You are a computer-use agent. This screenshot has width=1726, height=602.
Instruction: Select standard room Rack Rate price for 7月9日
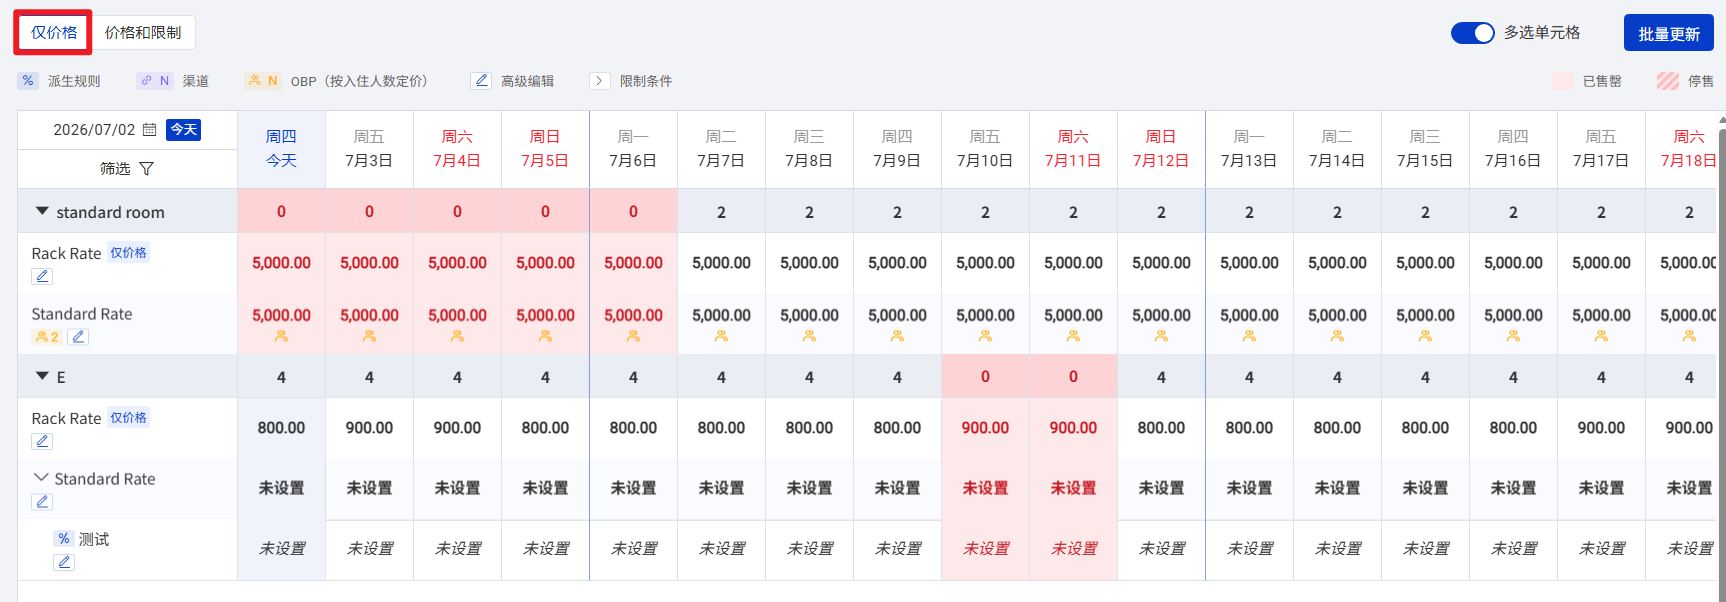click(897, 263)
